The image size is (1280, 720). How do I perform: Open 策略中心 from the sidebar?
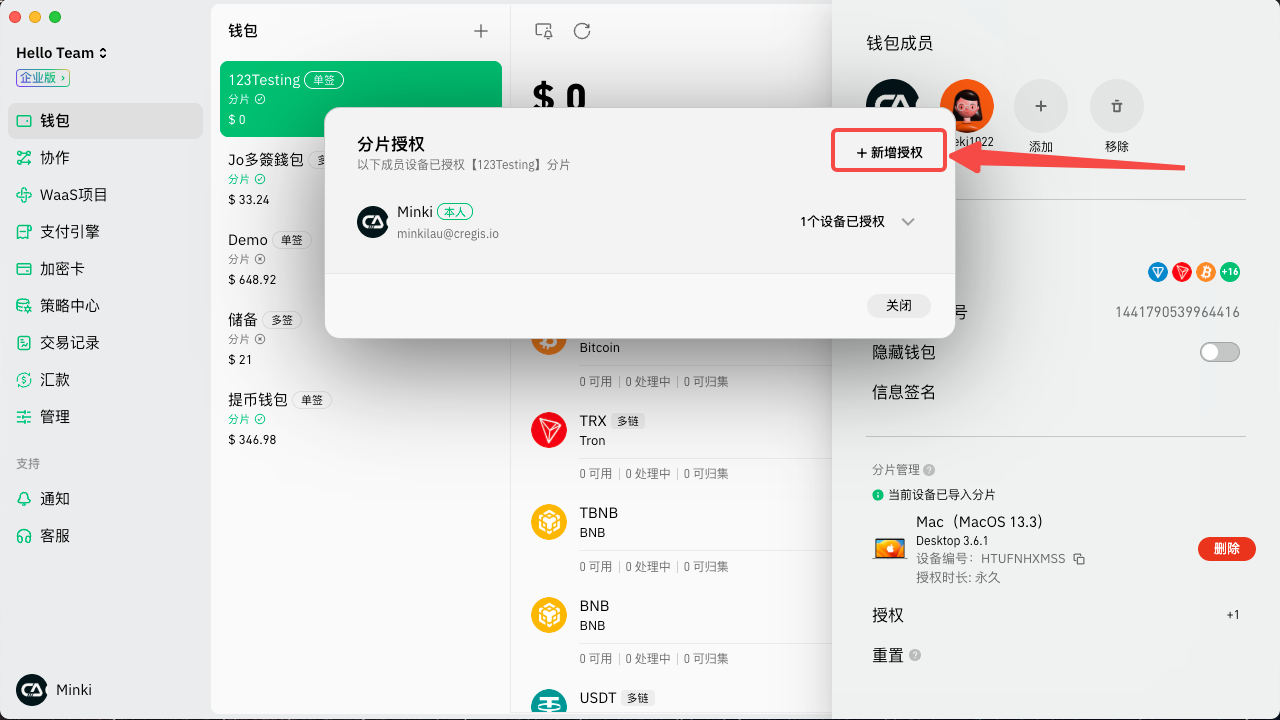pyautogui.click(x=70, y=306)
